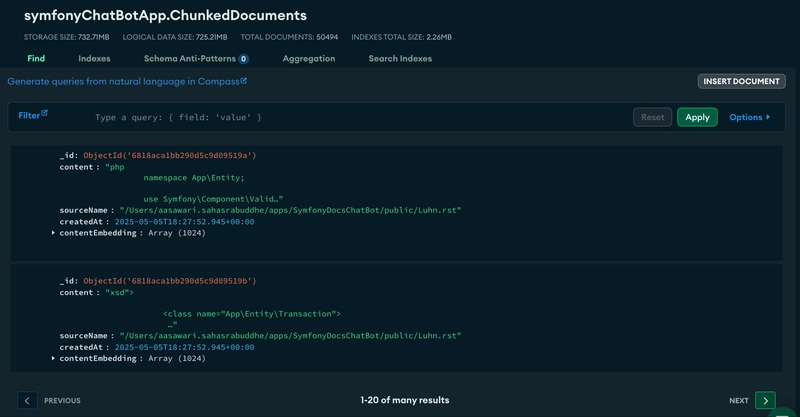Select ObjectId ending 519b
The width and height of the screenshot is (800, 417).
[x=170, y=281]
